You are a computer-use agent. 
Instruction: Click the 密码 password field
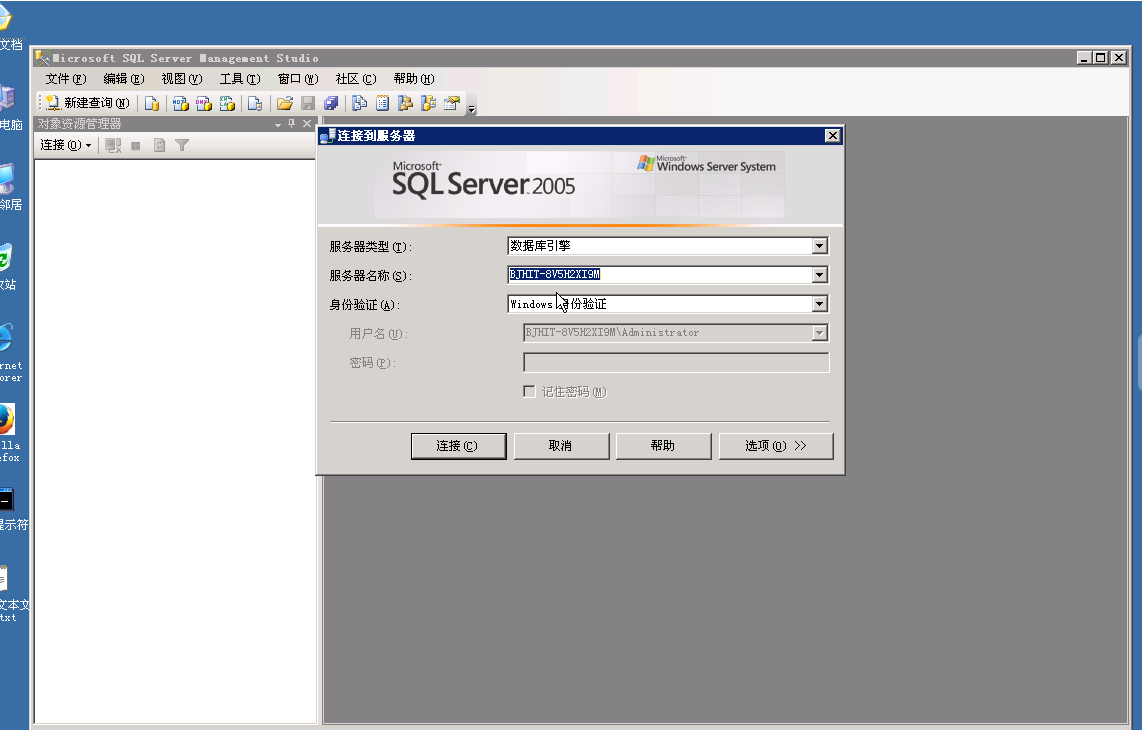[x=676, y=362]
